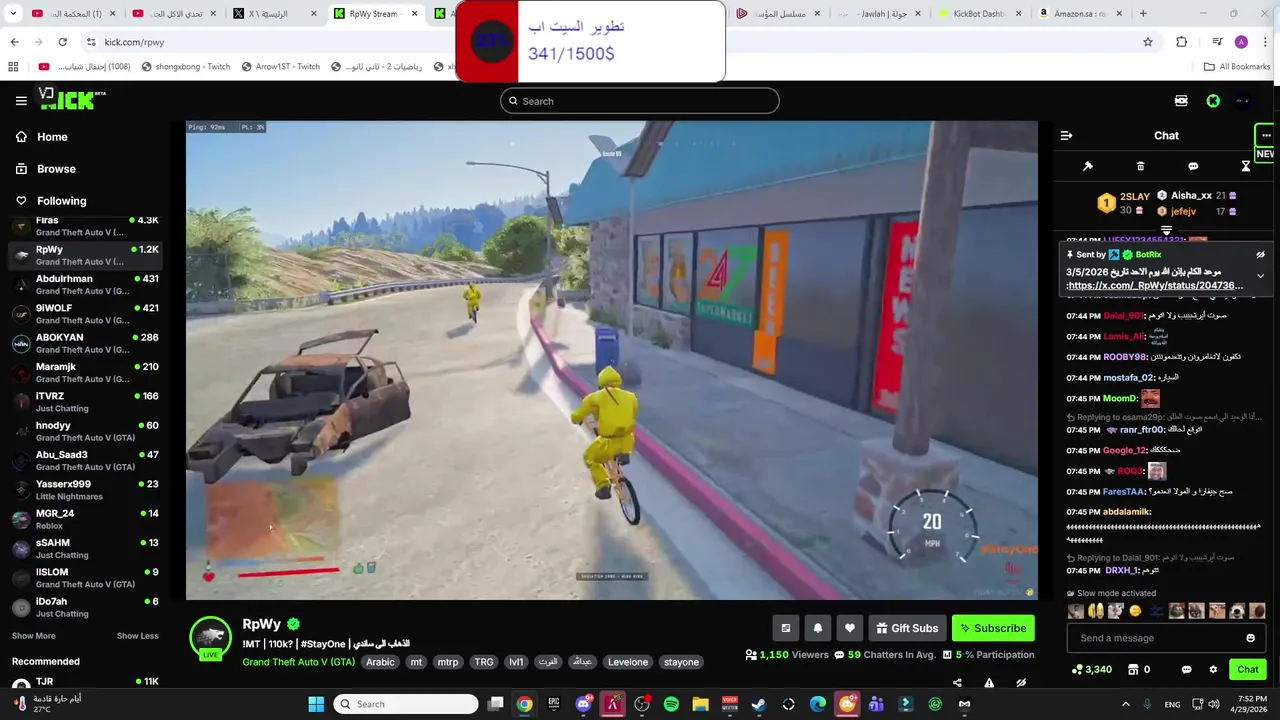Open the Kick hamburger menu
1280x720 pixels.
pos(21,101)
